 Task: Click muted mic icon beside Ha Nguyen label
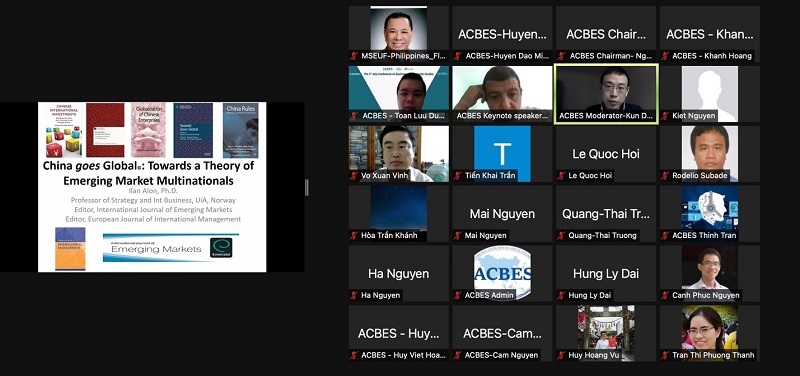pos(353,295)
